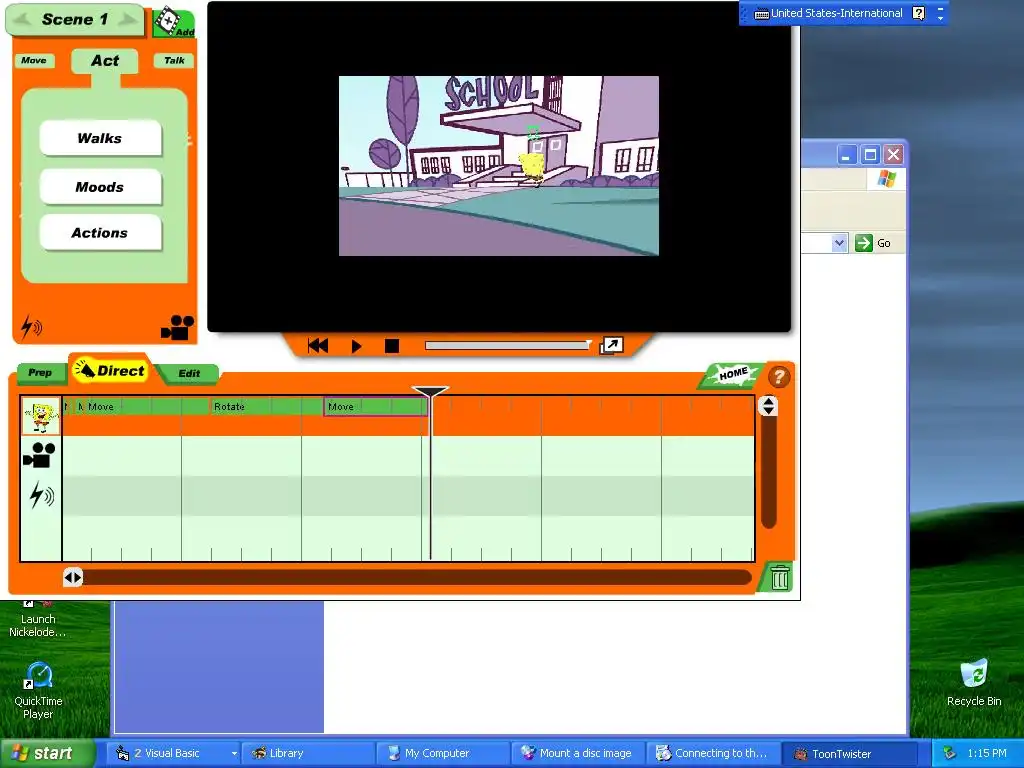
Task: Open the QuickTime Player desktop icon
Action: (38, 690)
